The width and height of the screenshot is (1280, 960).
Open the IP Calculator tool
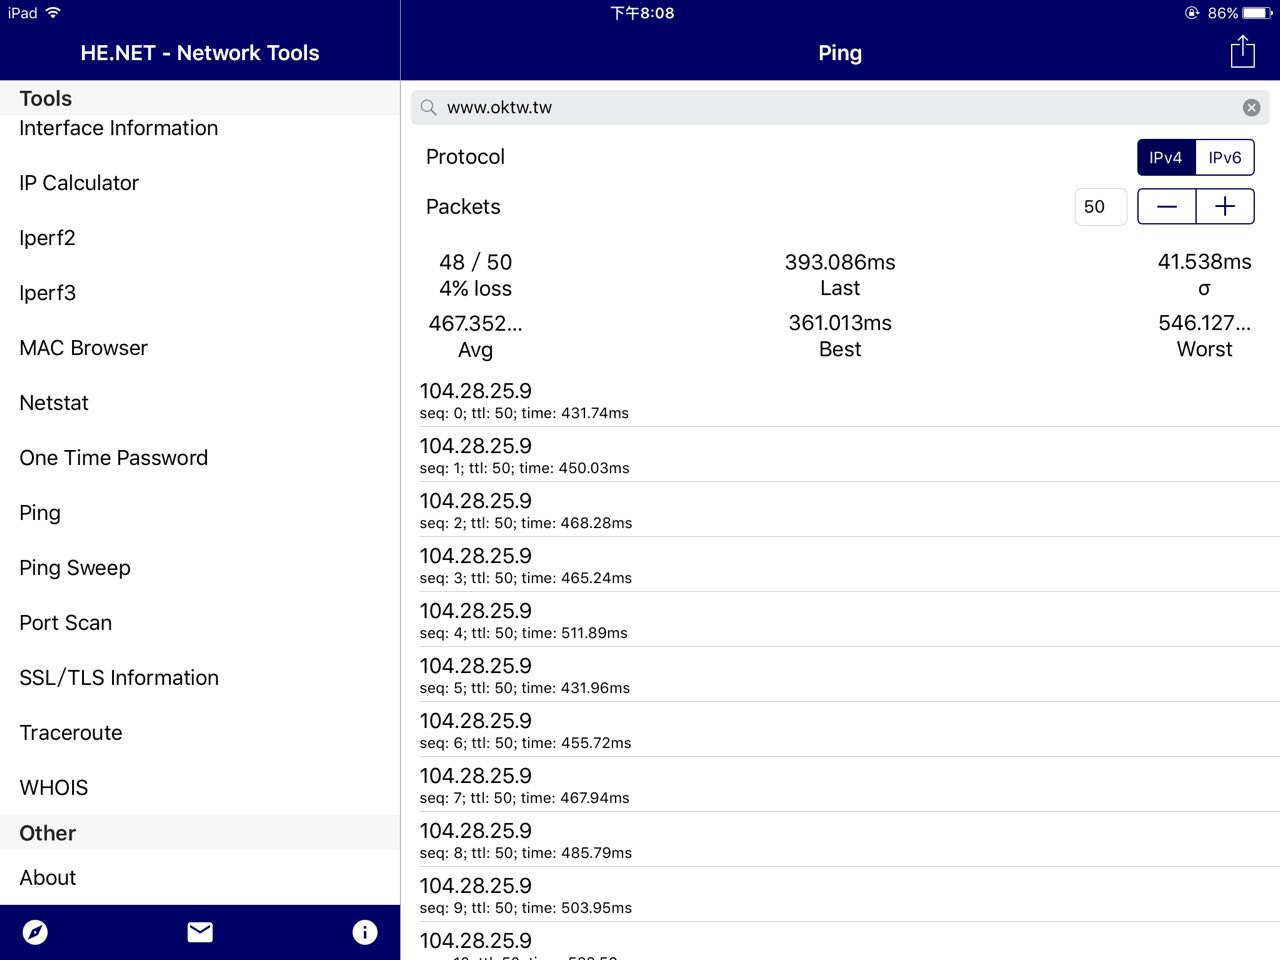(200, 183)
